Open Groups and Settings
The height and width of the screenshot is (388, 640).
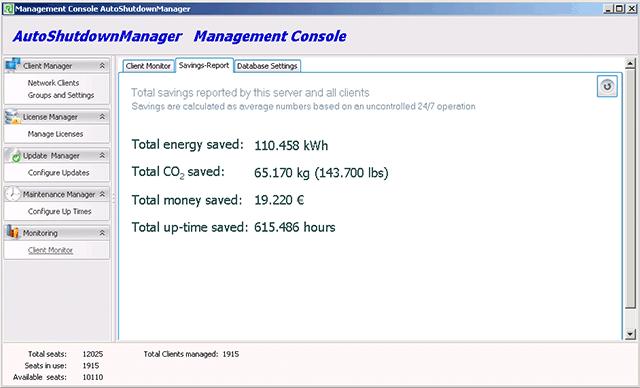click(x=61, y=95)
